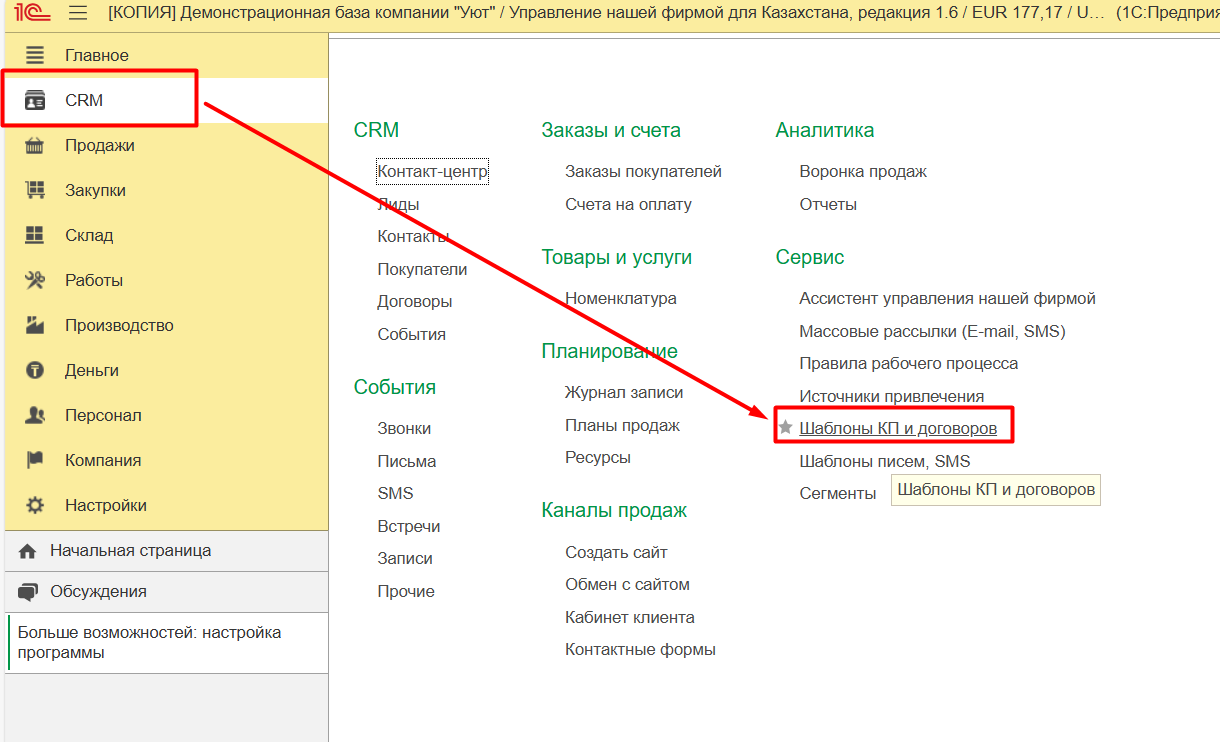Toggle favorite star for Шаблоны КП и договоров
The image size is (1220, 742).
coord(785,428)
